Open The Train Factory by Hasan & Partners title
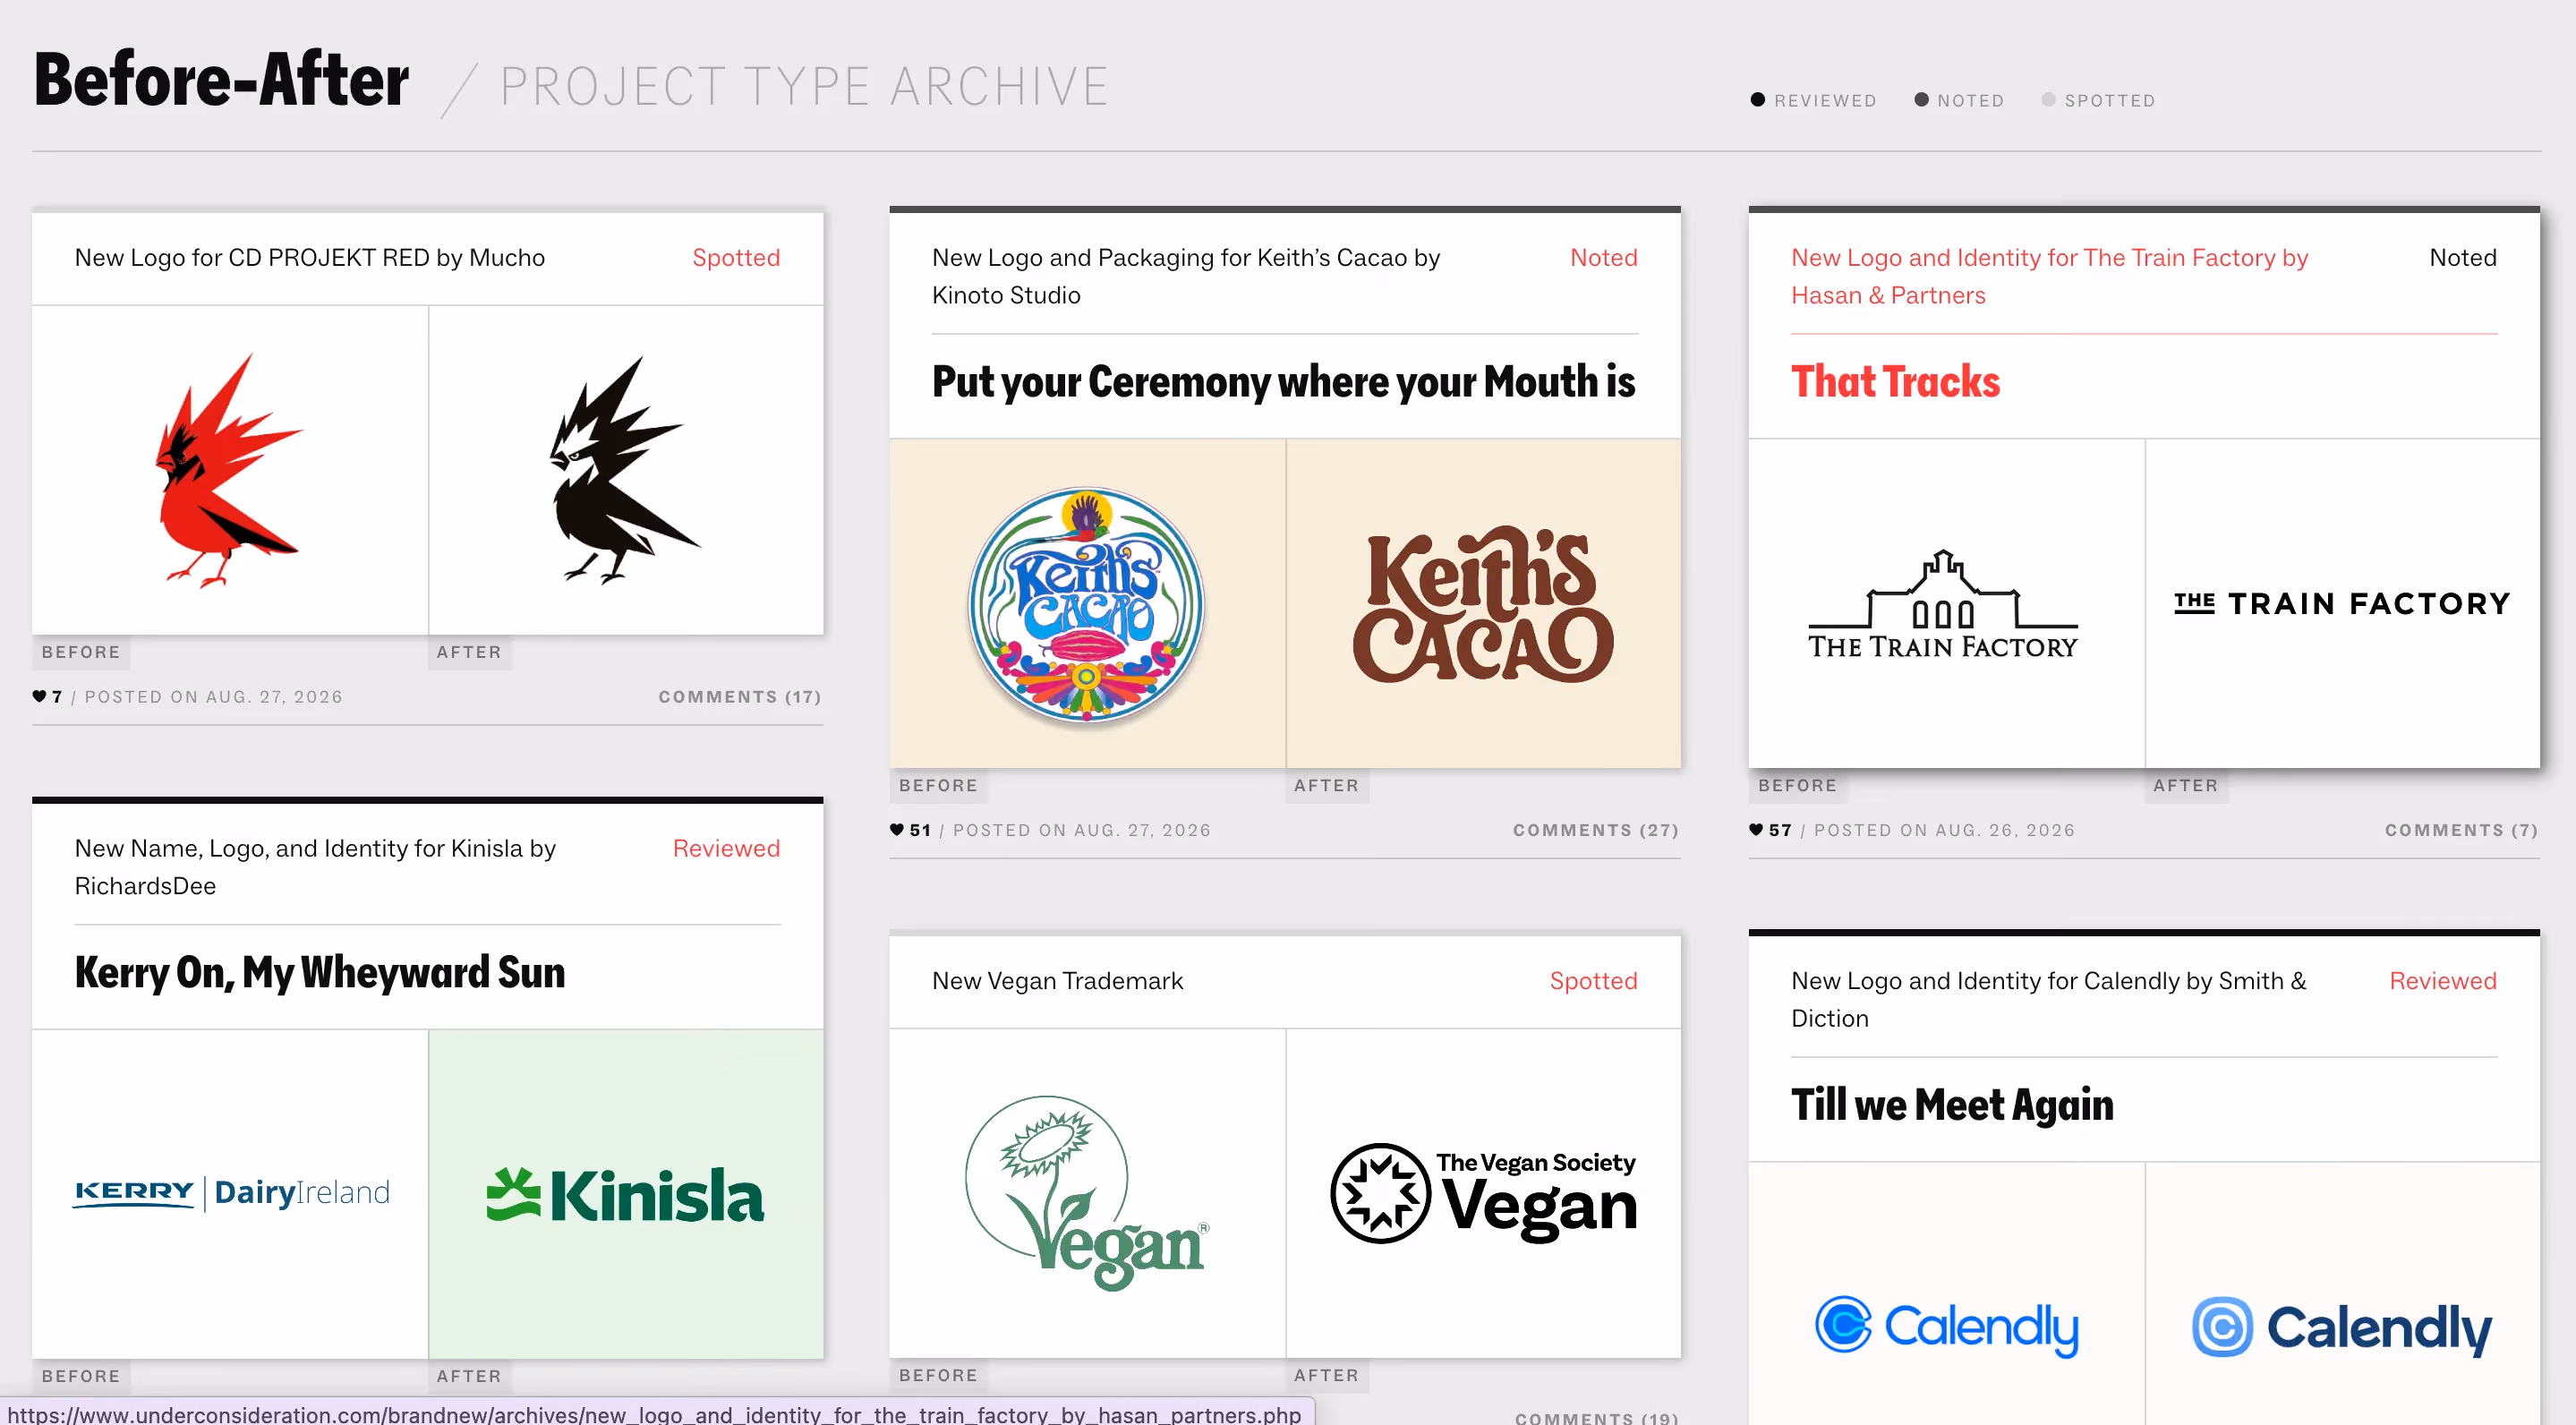 click(x=2049, y=276)
